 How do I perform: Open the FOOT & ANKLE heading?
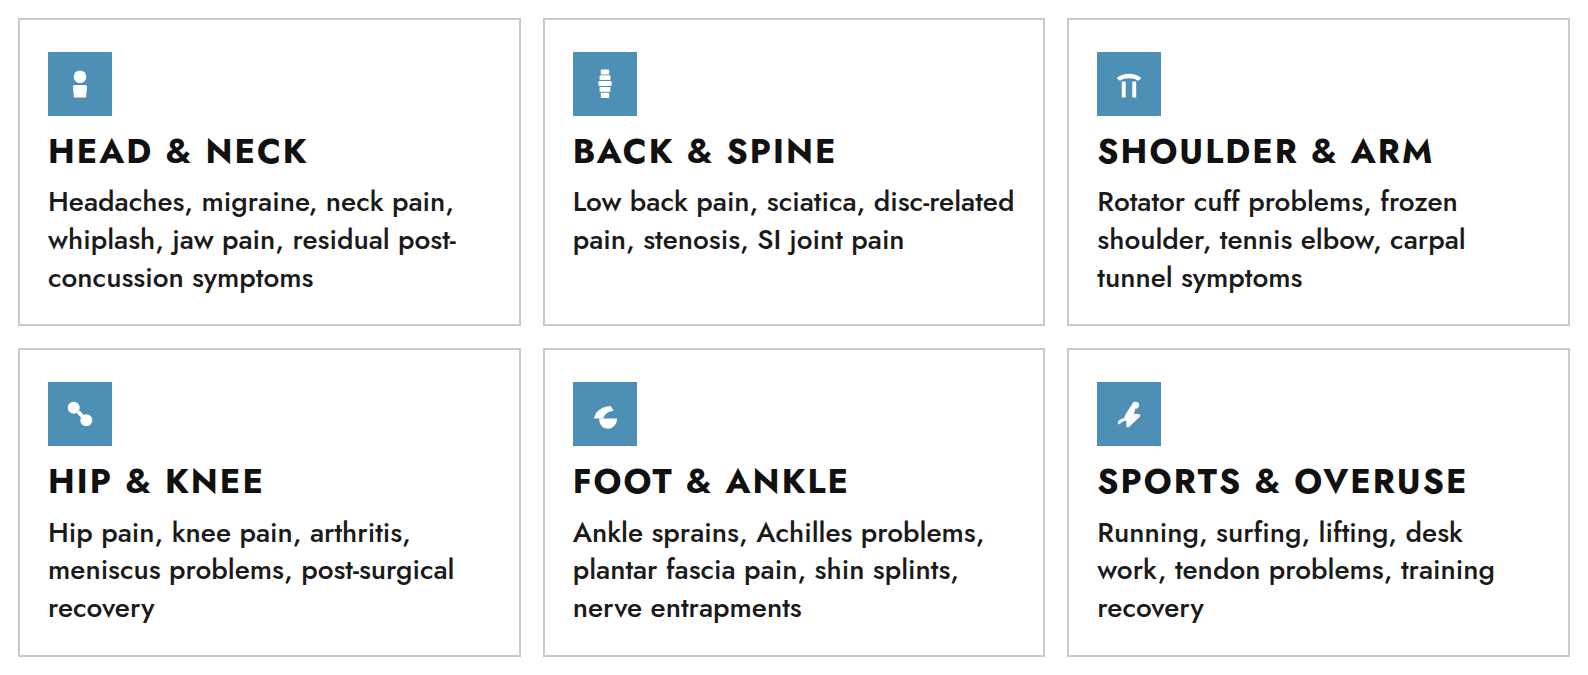[710, 482]
